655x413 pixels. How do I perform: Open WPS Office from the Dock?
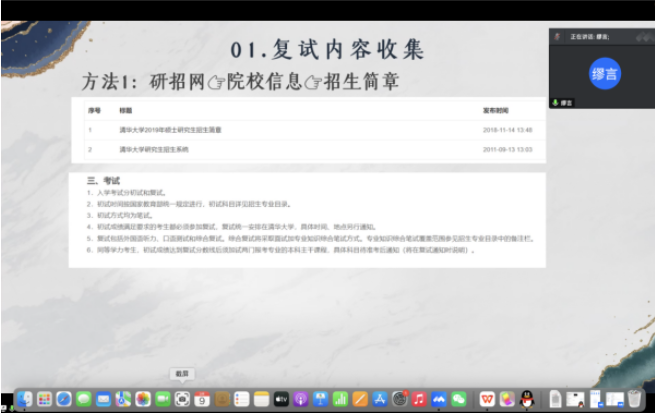click(x=487, y=399)
